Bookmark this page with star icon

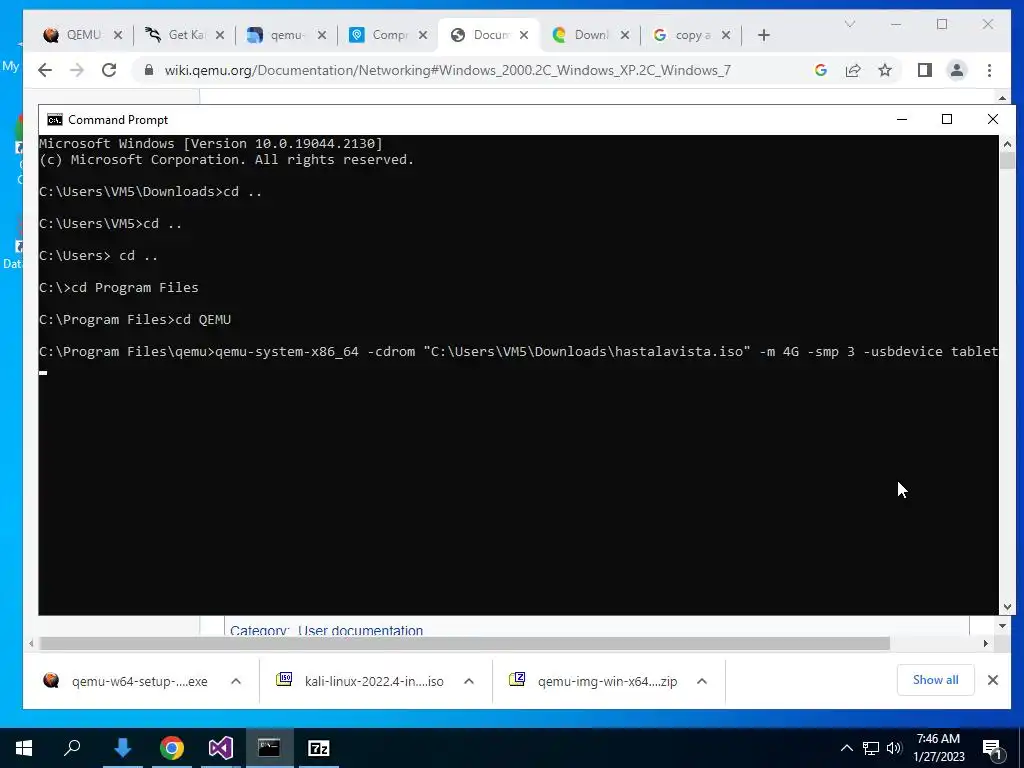[x=885, y=70]
